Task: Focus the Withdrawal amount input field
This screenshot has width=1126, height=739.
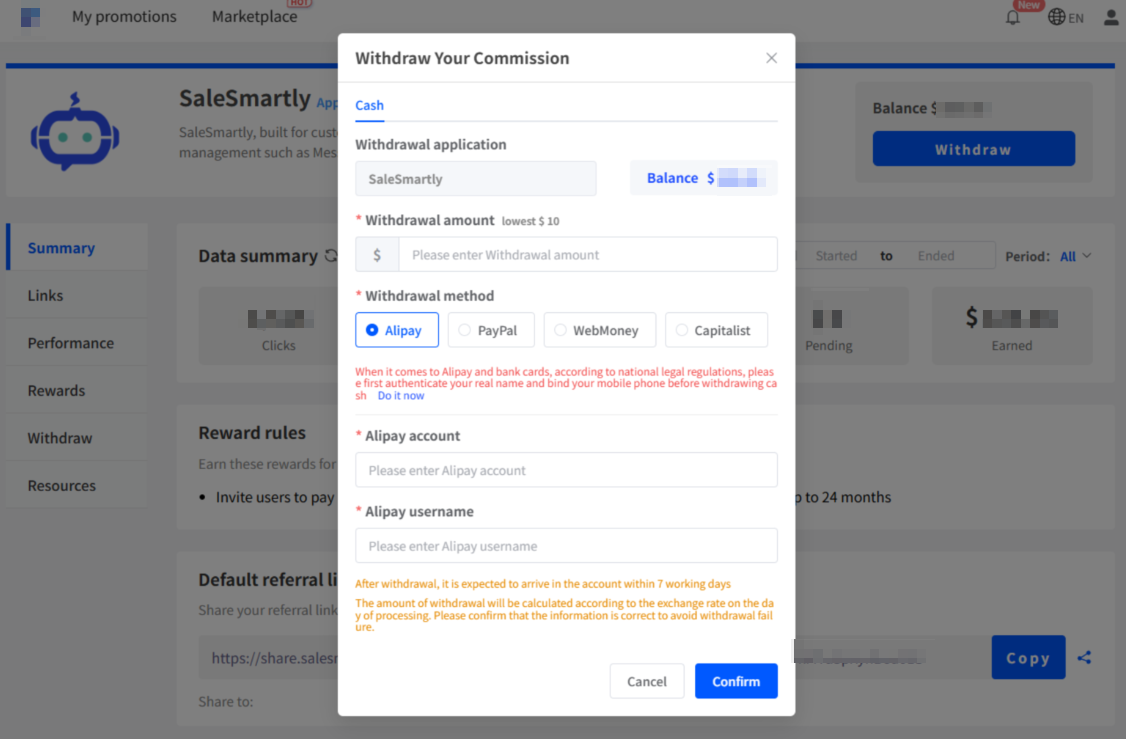Action: point(587,255)
